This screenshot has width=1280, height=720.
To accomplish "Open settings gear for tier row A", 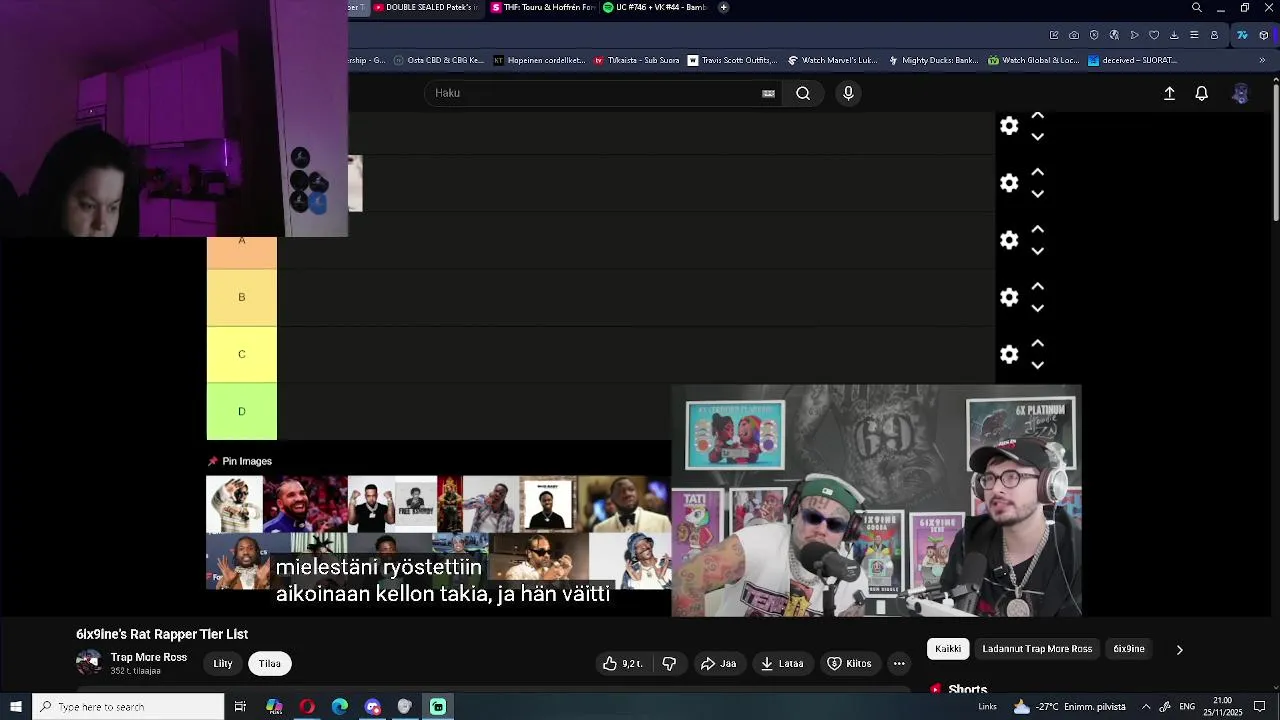I will (1009, 240).
